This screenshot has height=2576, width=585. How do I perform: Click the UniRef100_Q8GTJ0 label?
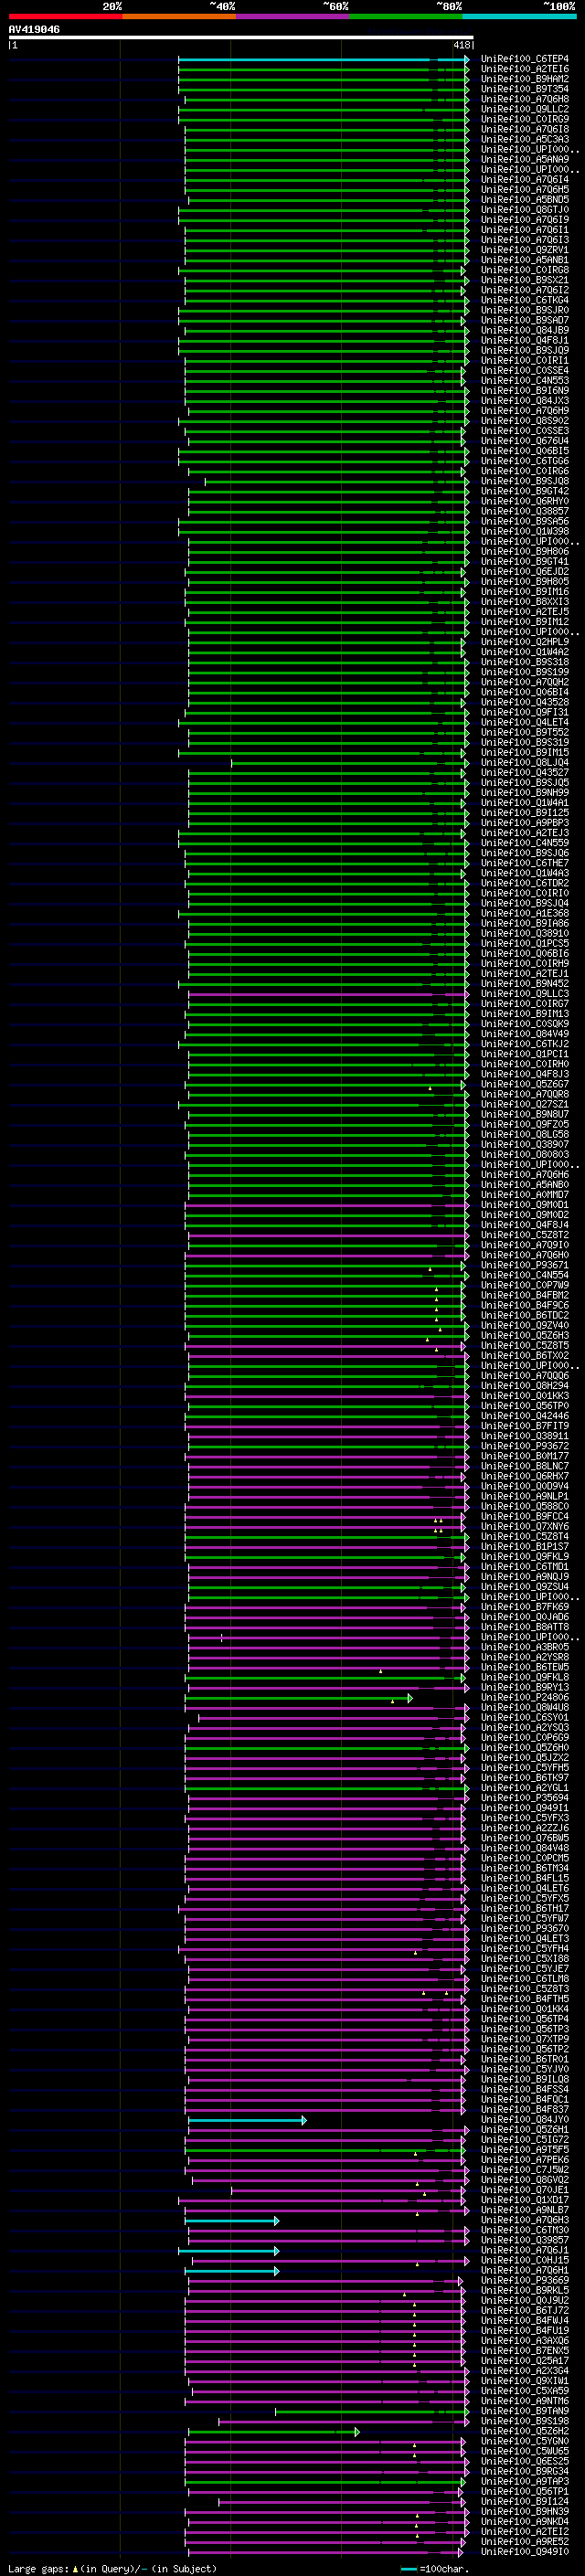[x=525, y=210]
